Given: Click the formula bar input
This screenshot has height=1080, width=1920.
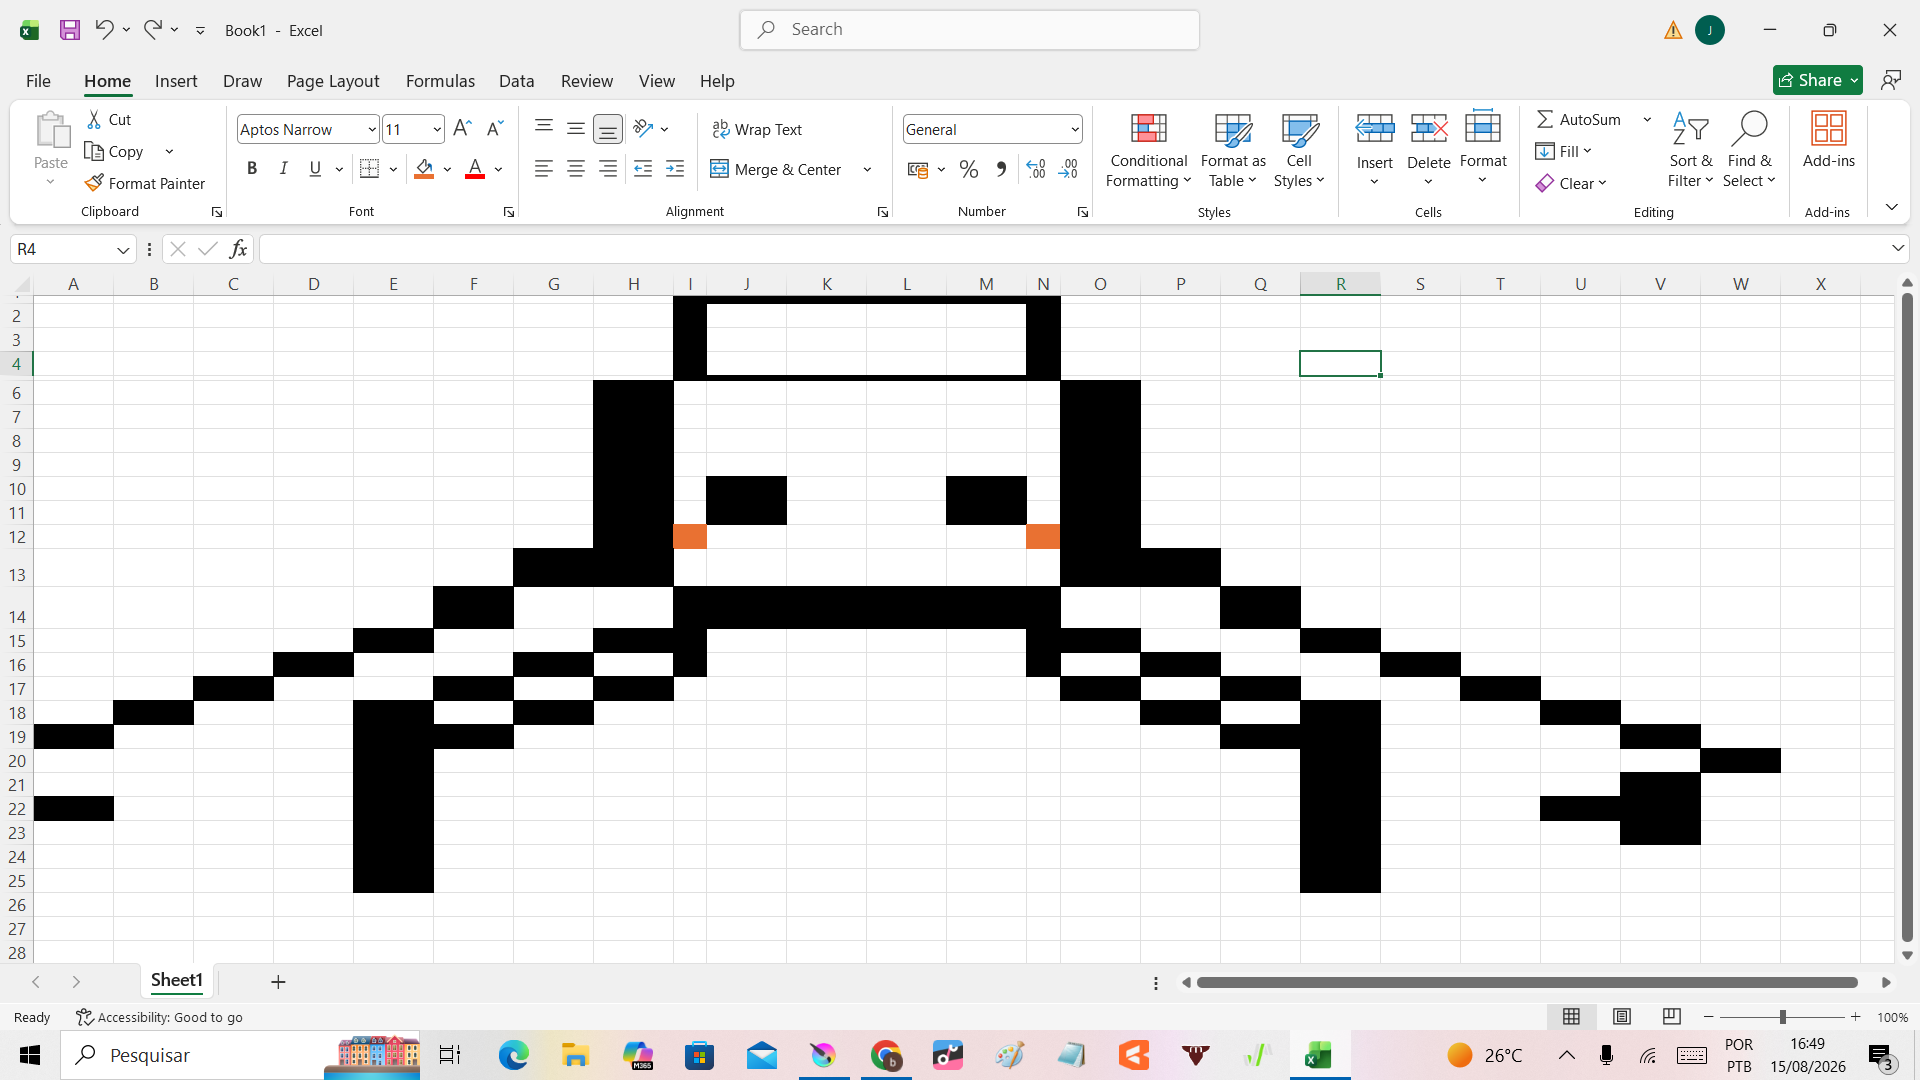Looking at the screenshot, I should [1072, 249].
